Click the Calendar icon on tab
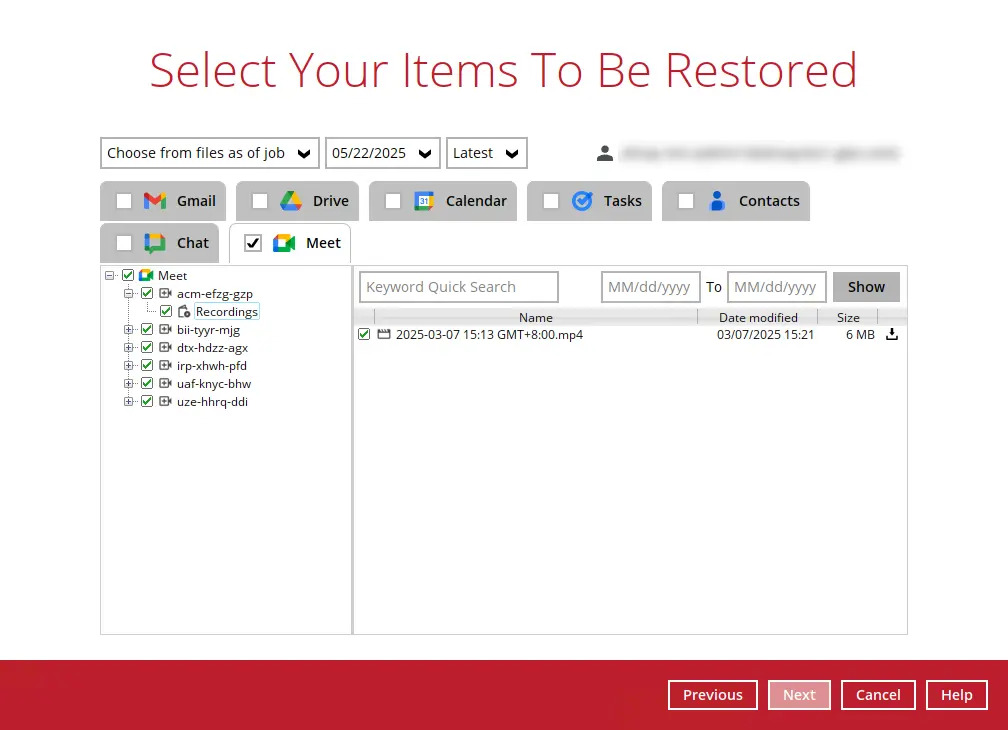Screen dimensions: 1008x730 point(424,201)
